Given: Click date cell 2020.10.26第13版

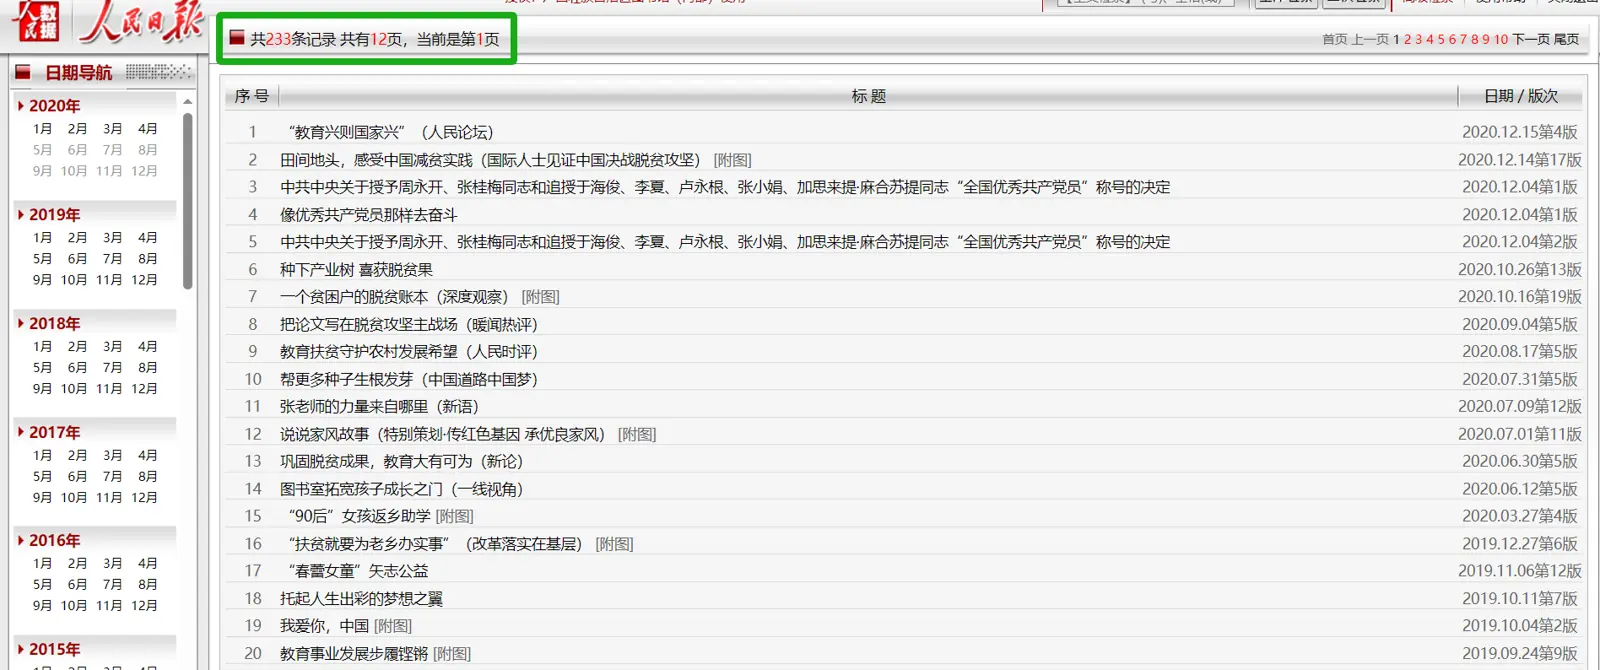Looking at the screenshot, I should click(1519, 270).
